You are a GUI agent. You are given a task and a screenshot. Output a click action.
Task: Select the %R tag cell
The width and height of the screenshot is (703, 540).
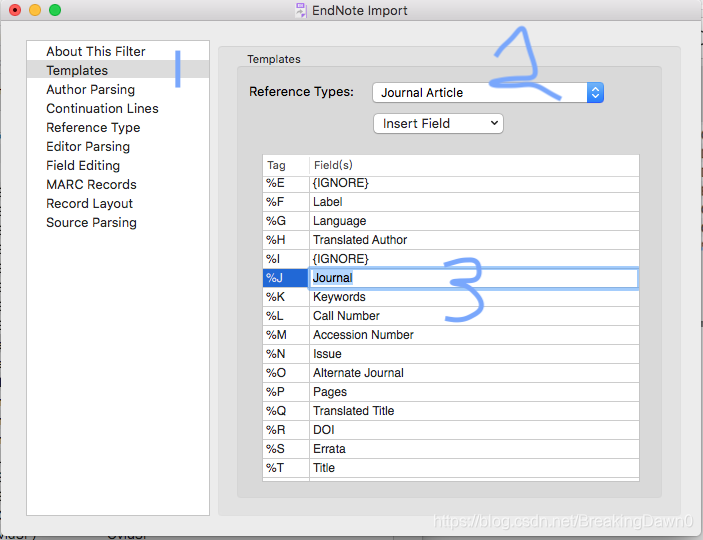click(x=286, y=430)
